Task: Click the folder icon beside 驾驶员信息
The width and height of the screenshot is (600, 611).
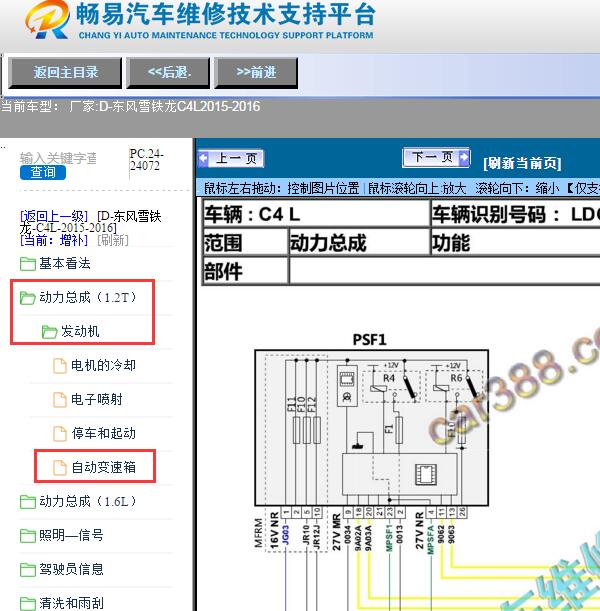Action: point(28,570)
